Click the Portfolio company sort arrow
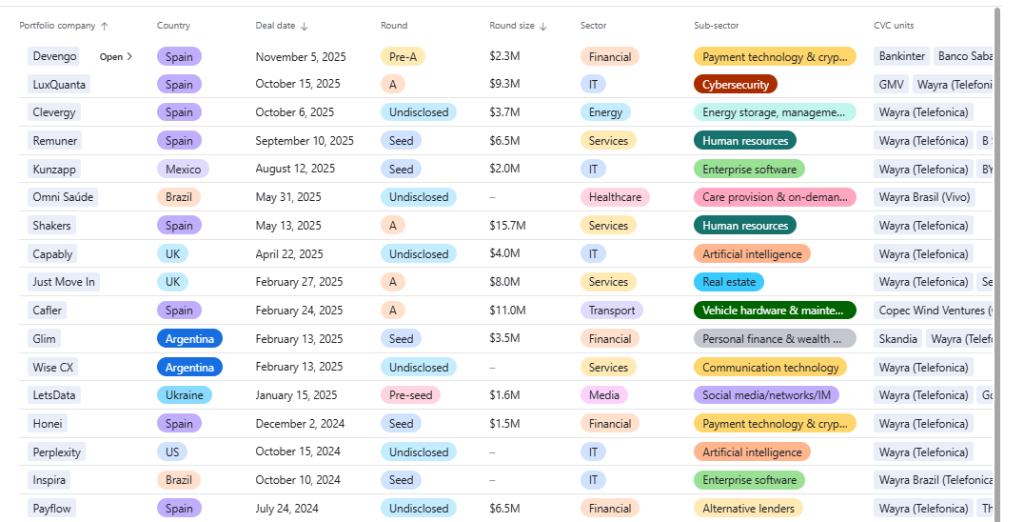This screenshot has width=1024, height=522. click(105, 26)
